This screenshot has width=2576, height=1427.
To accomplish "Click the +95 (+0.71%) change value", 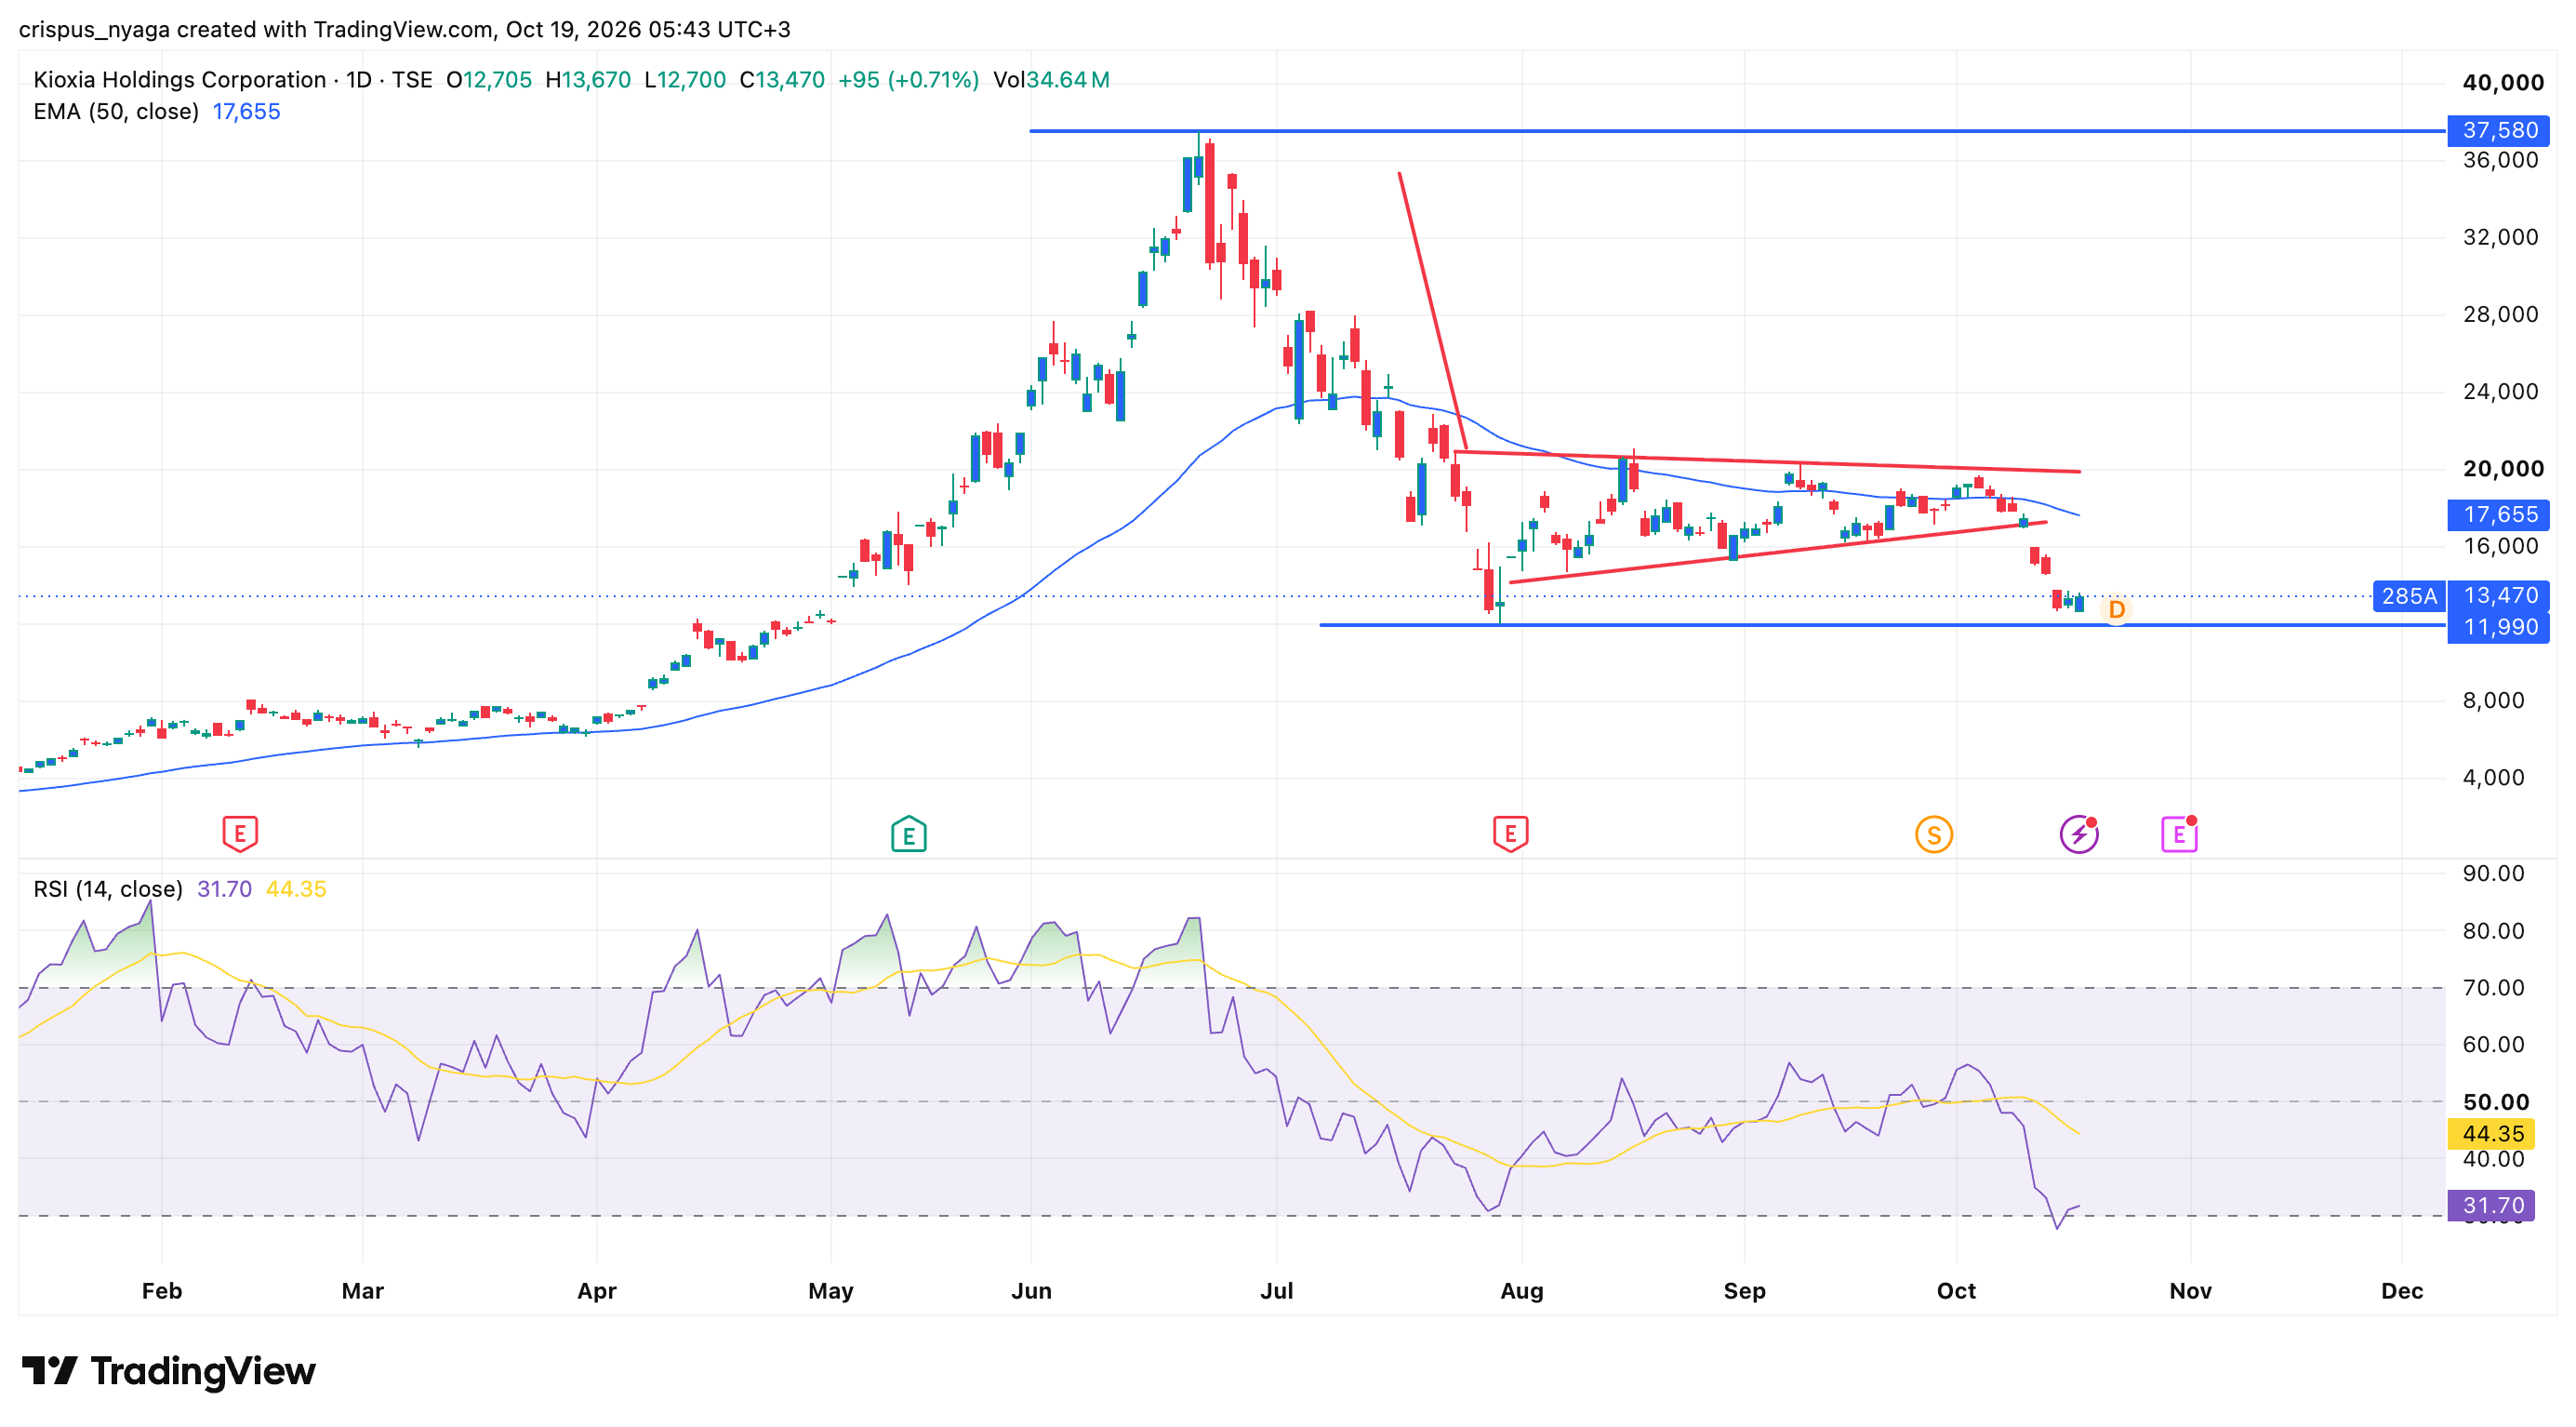I will [908, 80].
